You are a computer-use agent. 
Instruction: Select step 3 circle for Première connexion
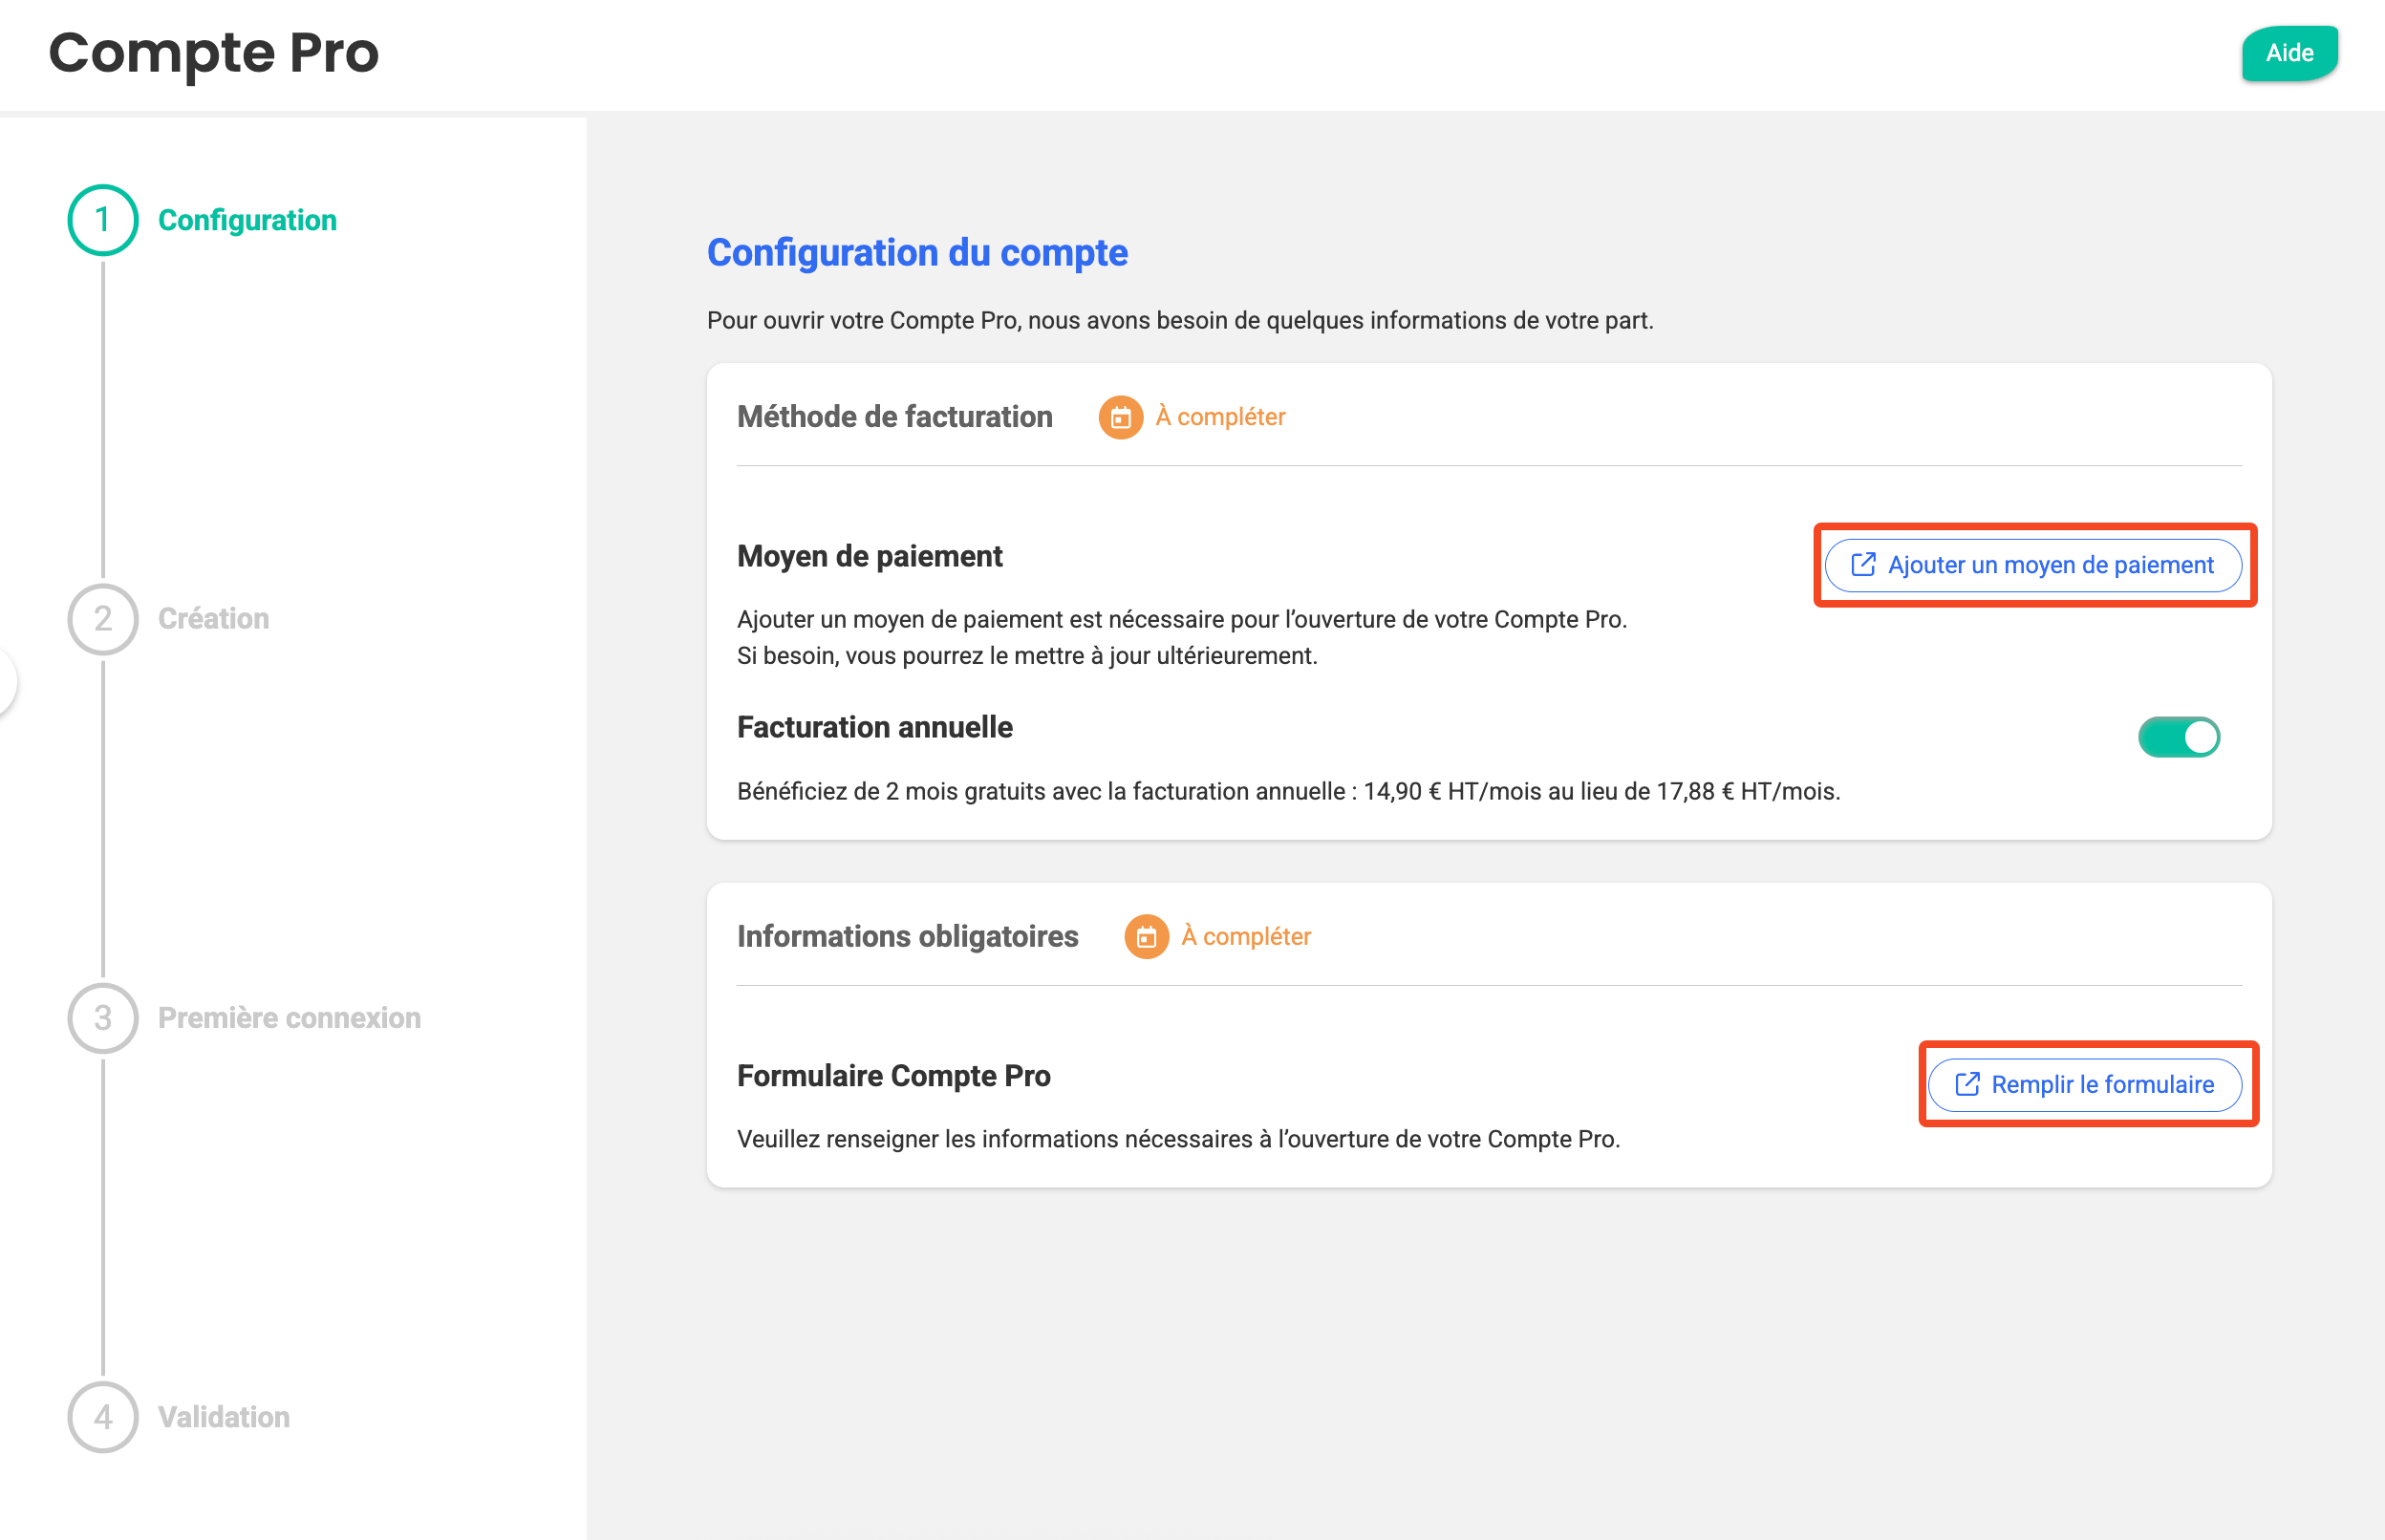click(103, 1018)
